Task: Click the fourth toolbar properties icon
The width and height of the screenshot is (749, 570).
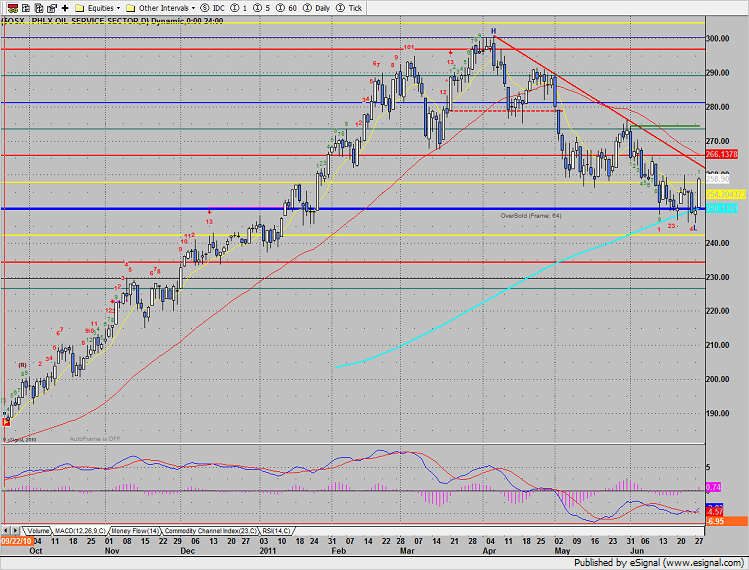Action: 52,8
